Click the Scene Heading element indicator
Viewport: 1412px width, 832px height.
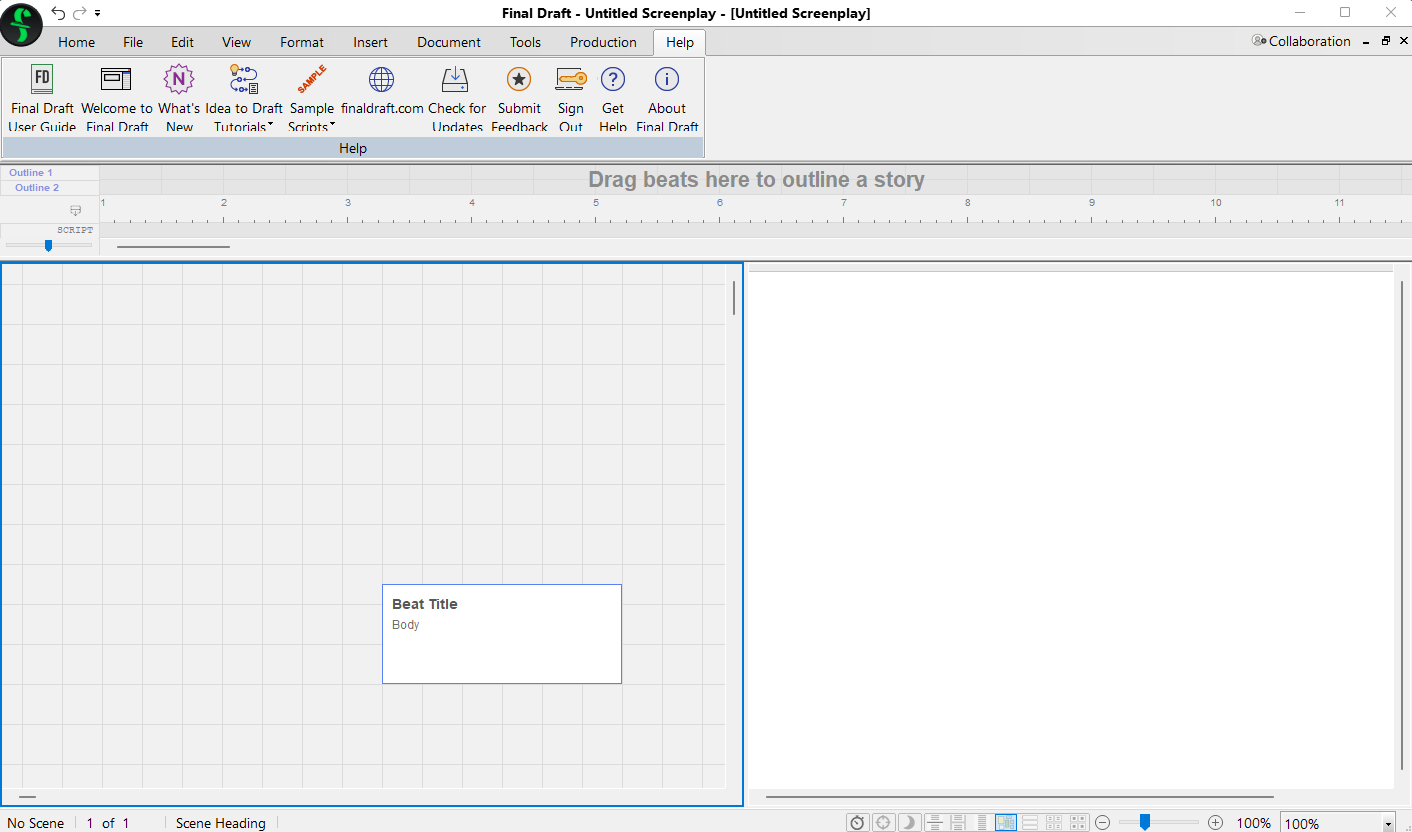click(x=221, y=823)
